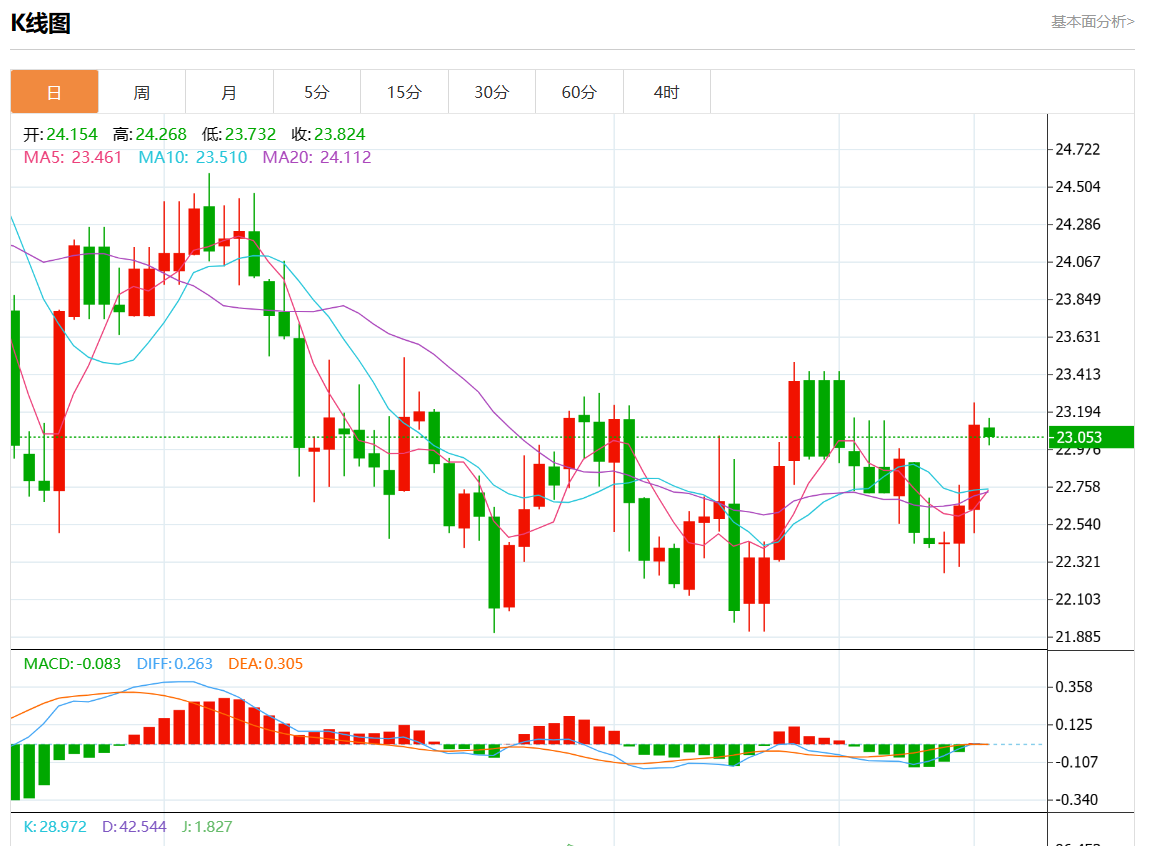Open the 60分 interval tab
The width and height of the screenshot is (1150, 846).
coord(579,92)
